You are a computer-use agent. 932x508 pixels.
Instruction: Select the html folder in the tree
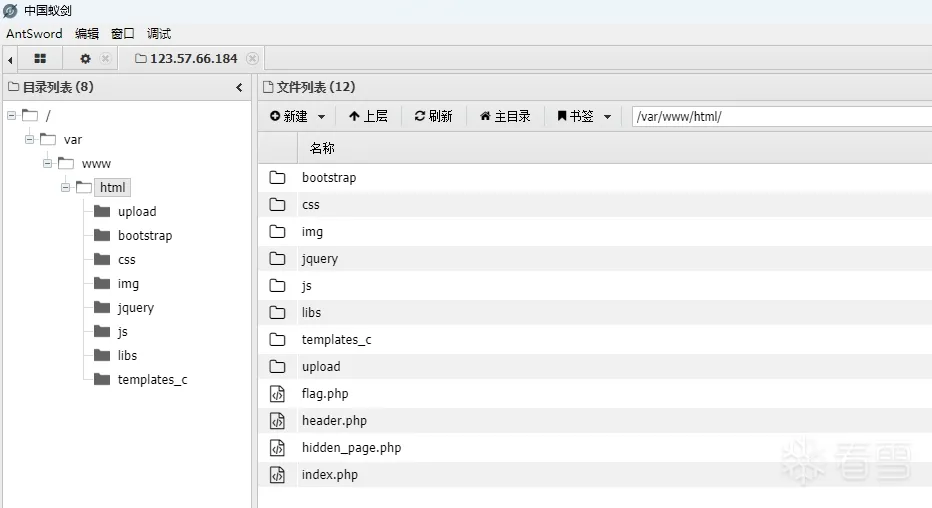pos(112,188)
